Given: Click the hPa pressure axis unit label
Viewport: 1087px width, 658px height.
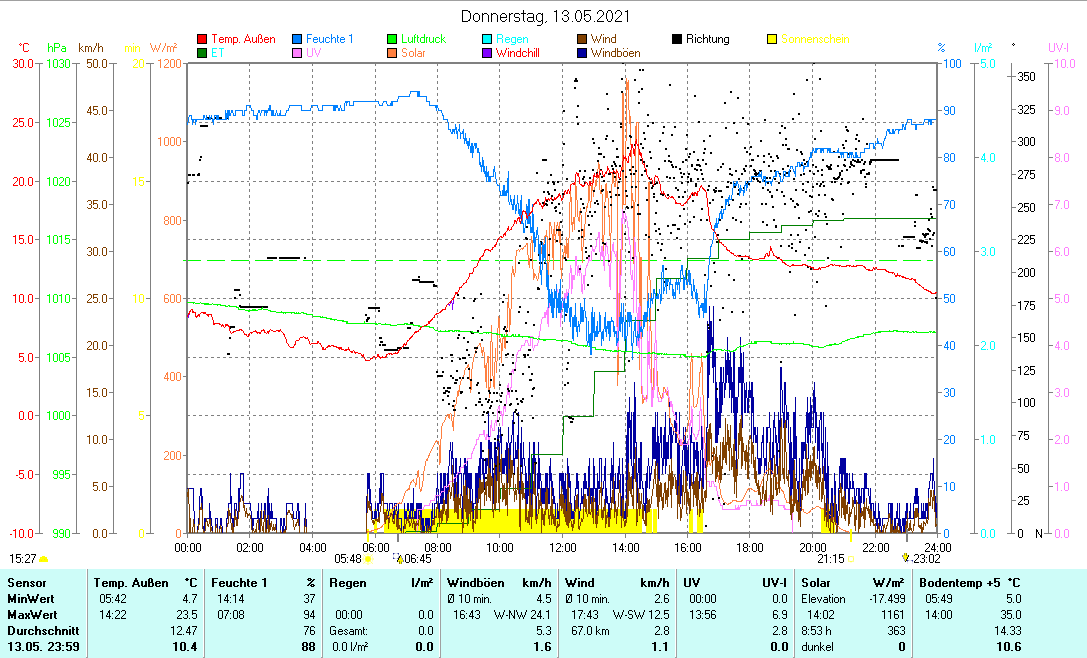Looking at the screenshot, I should 56,47.
